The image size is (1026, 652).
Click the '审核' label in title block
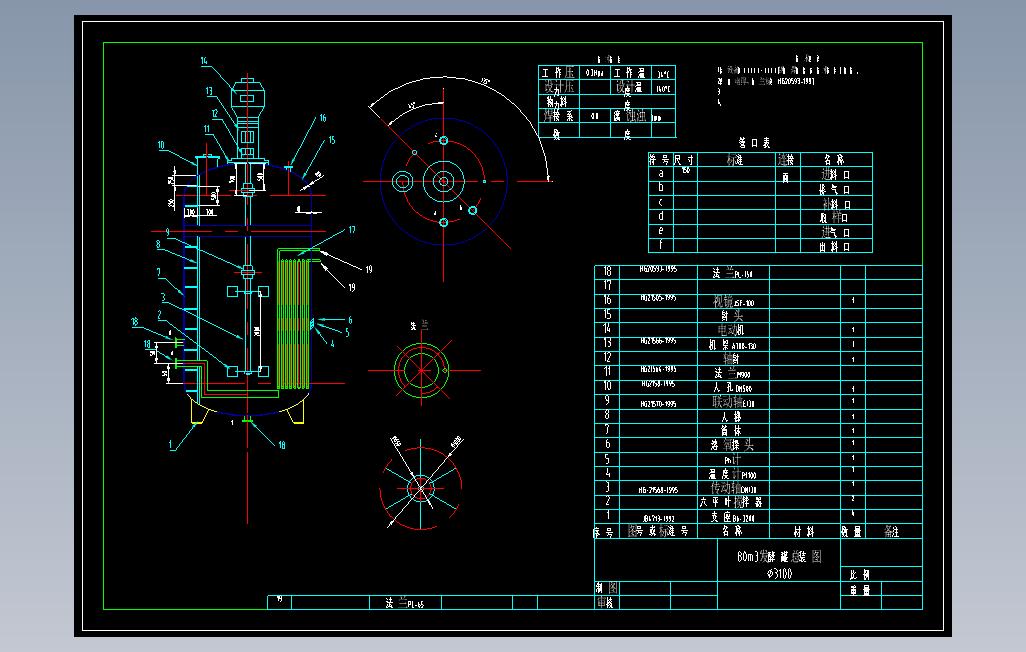click(x=605, y=603)
